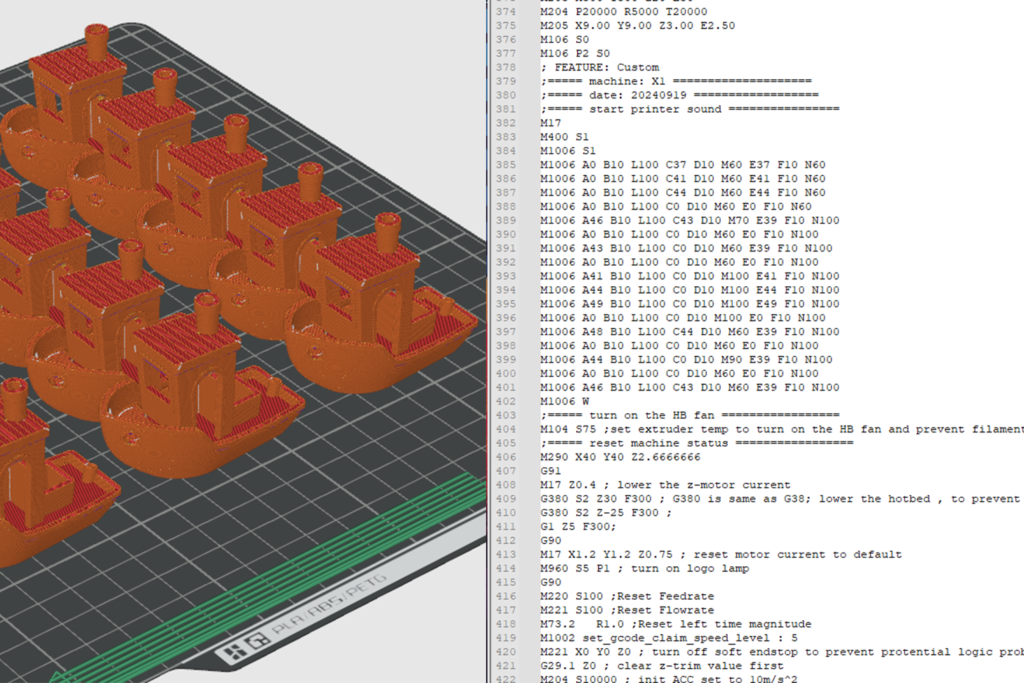Click the M1006 line containing "M100 E44"
The width and height of the screenshot is (1024, 683).
pyautogui.click(x=690, y=290)
